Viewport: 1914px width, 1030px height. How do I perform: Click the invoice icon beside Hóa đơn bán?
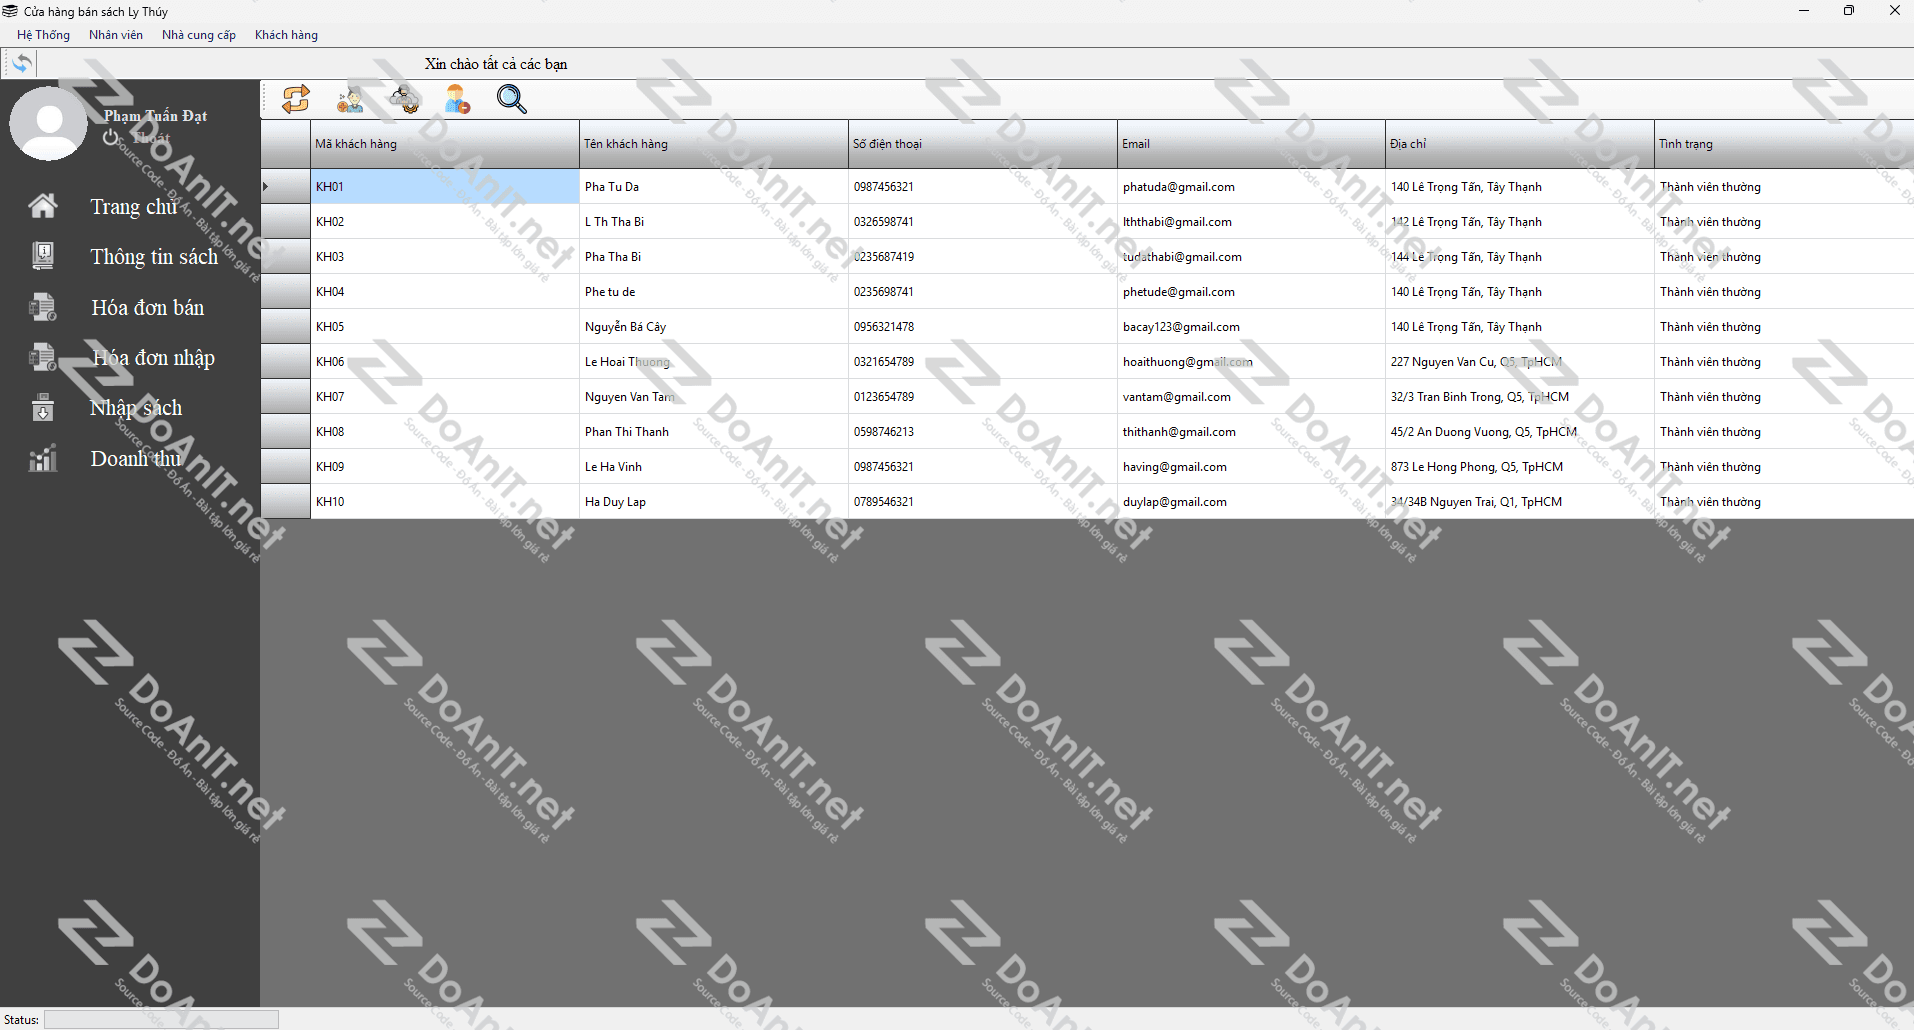click(43, 307)
